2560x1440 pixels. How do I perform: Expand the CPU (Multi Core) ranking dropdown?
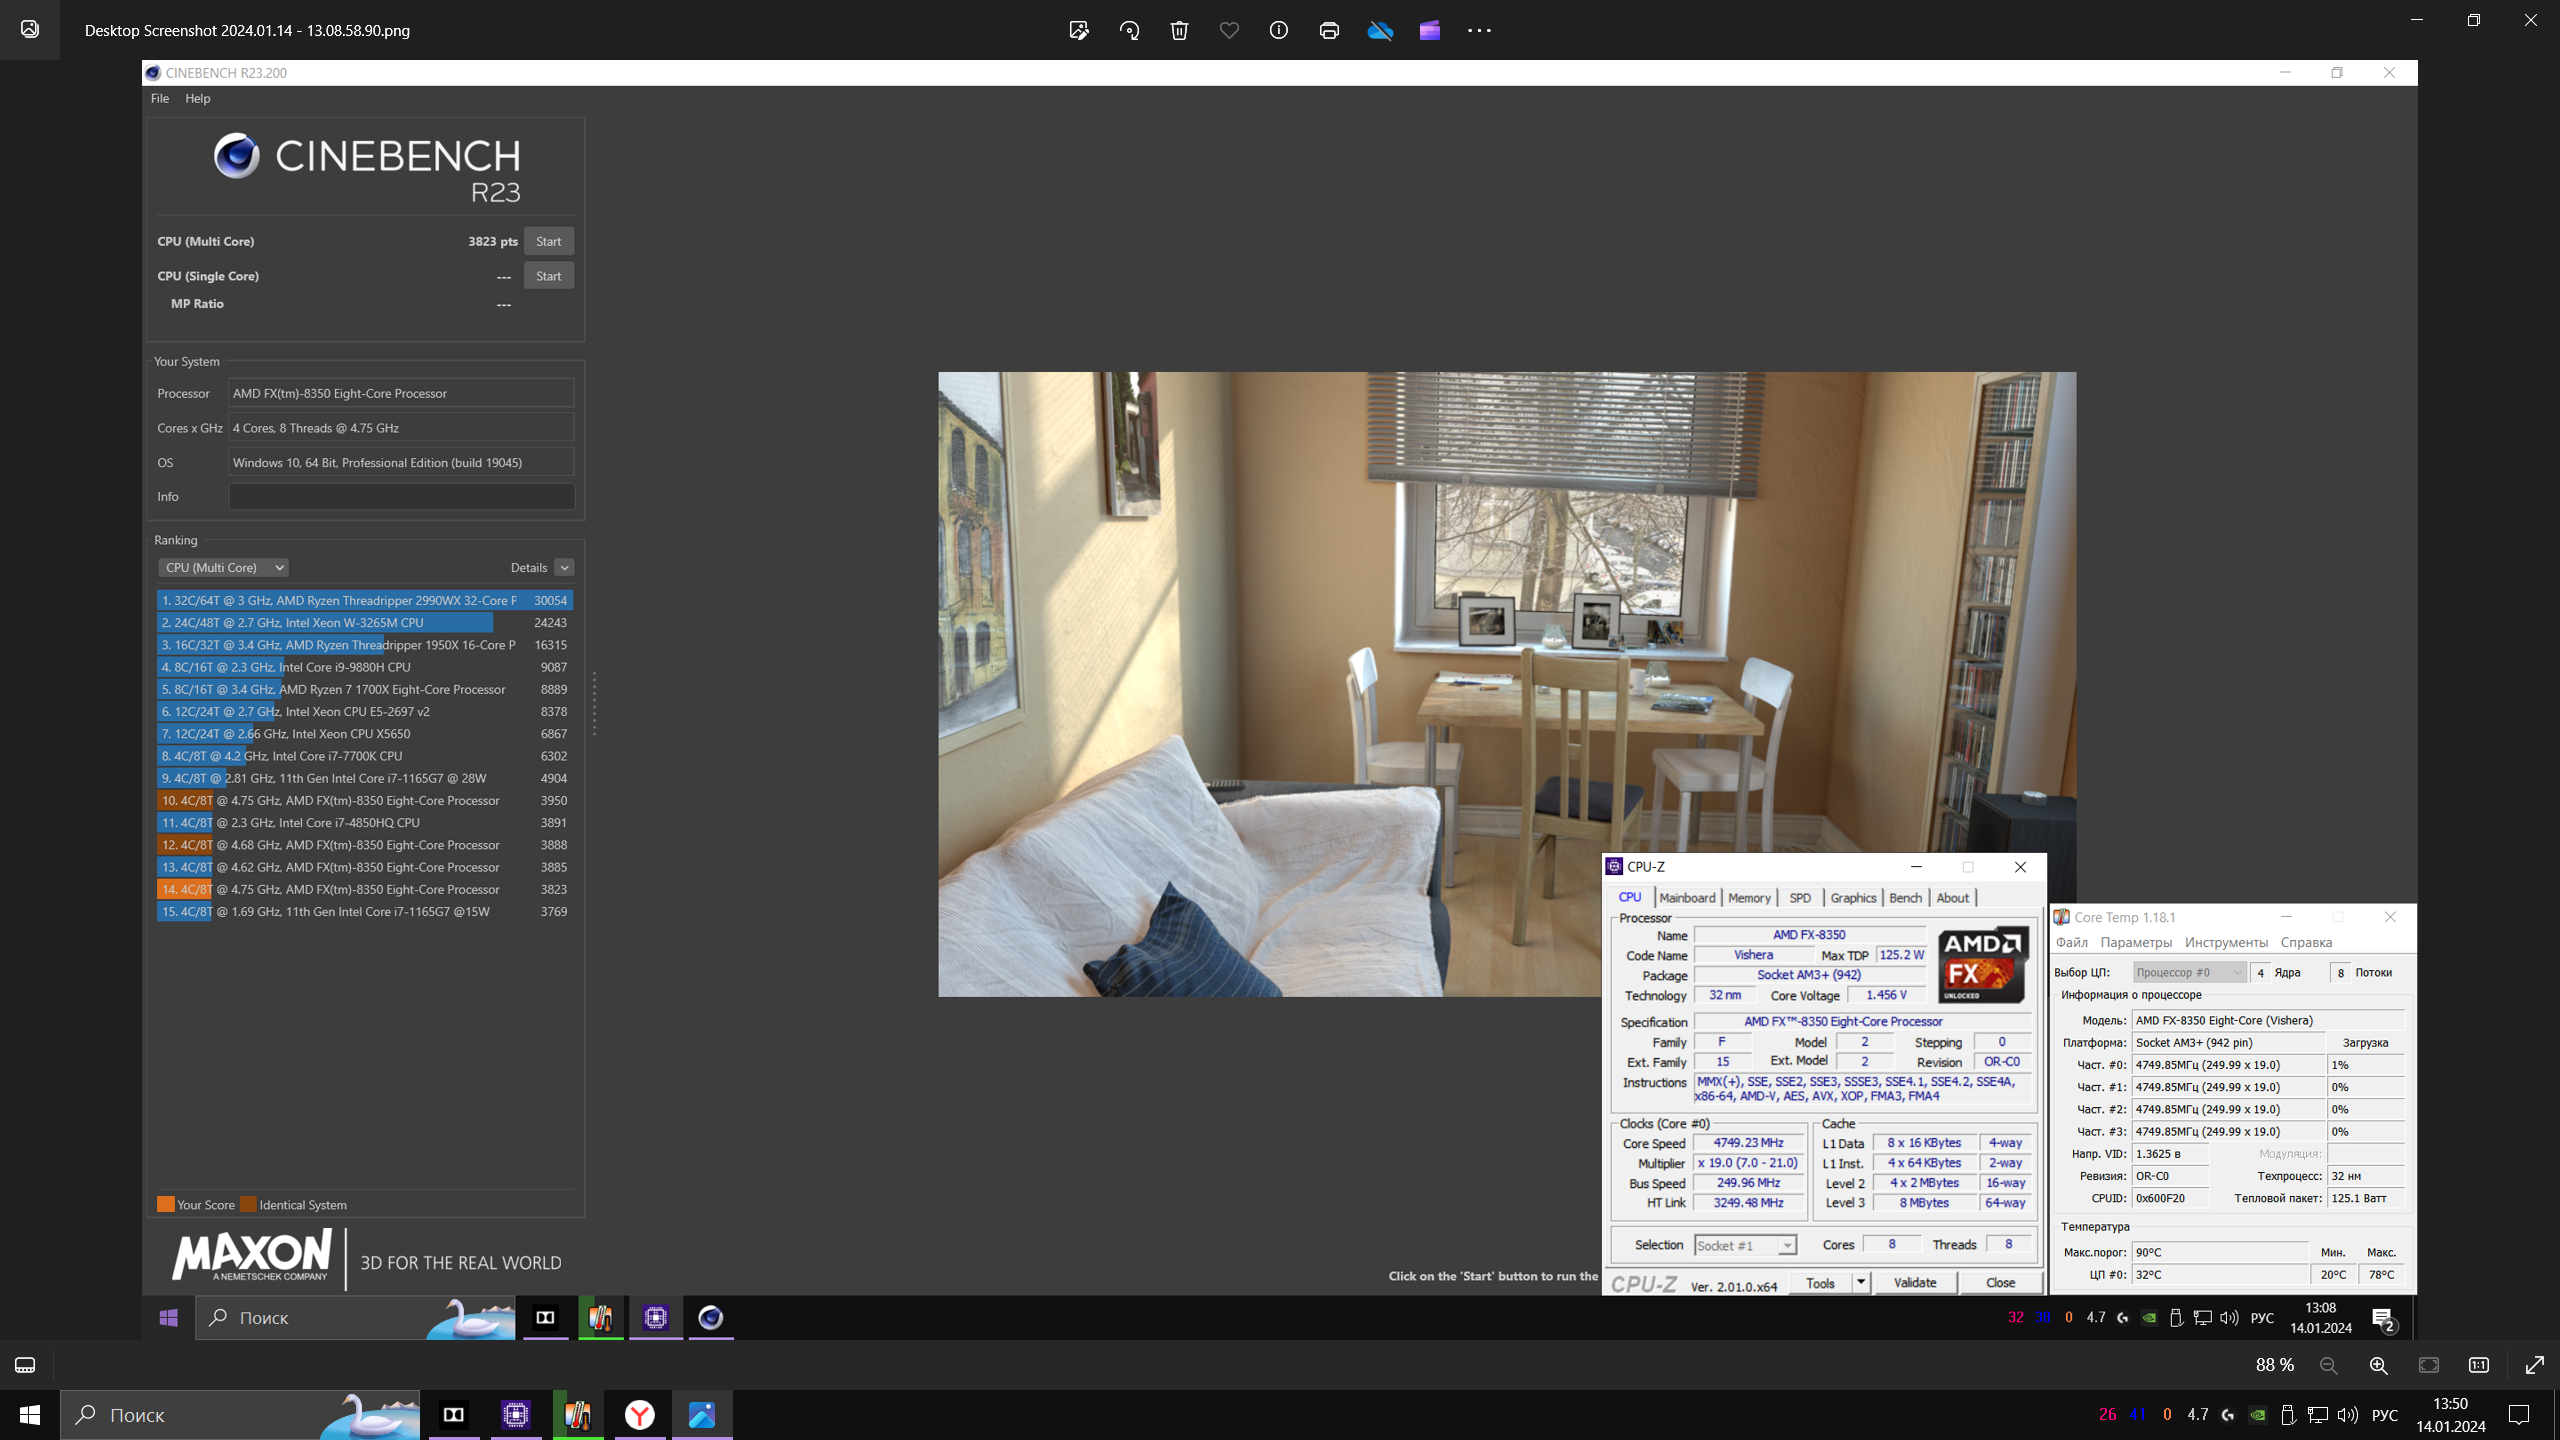(x=223, y=567)
